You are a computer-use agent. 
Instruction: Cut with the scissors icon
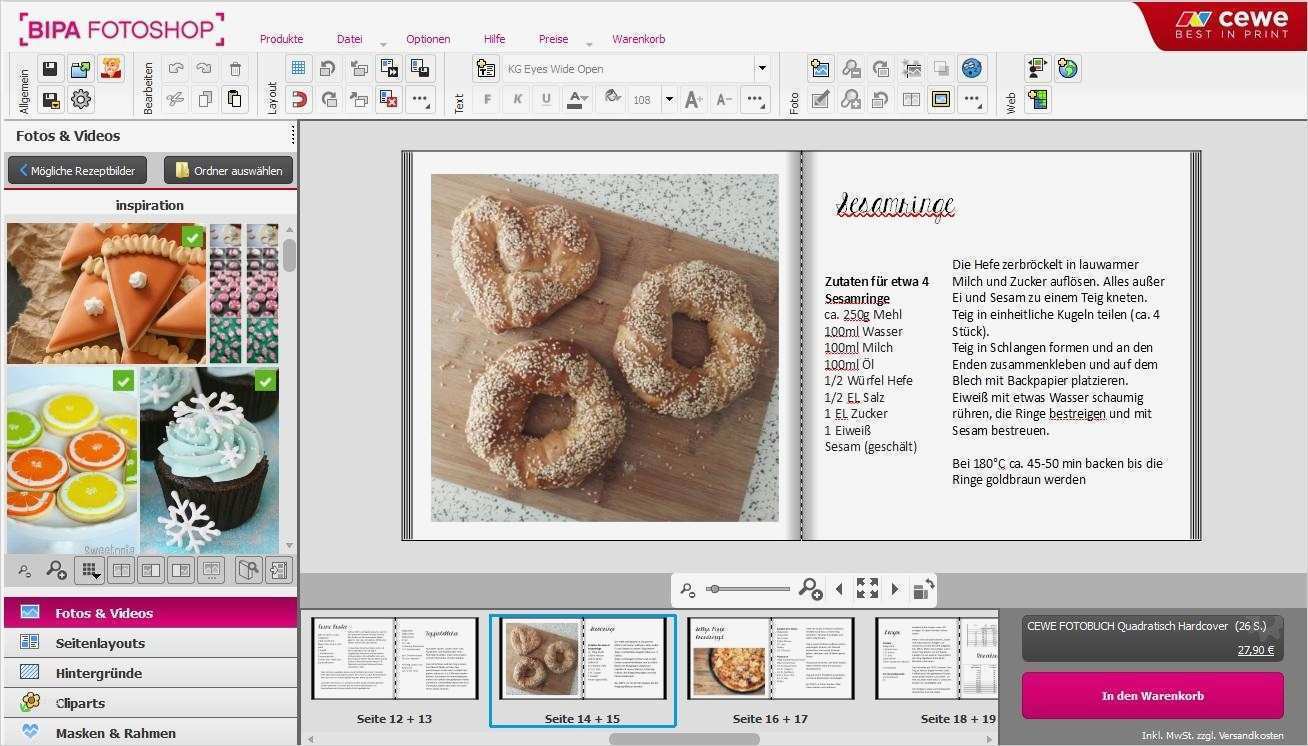(175, 99)
